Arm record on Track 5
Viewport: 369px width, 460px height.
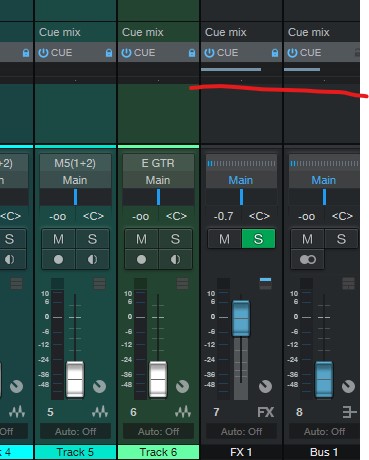coord(58,259)
